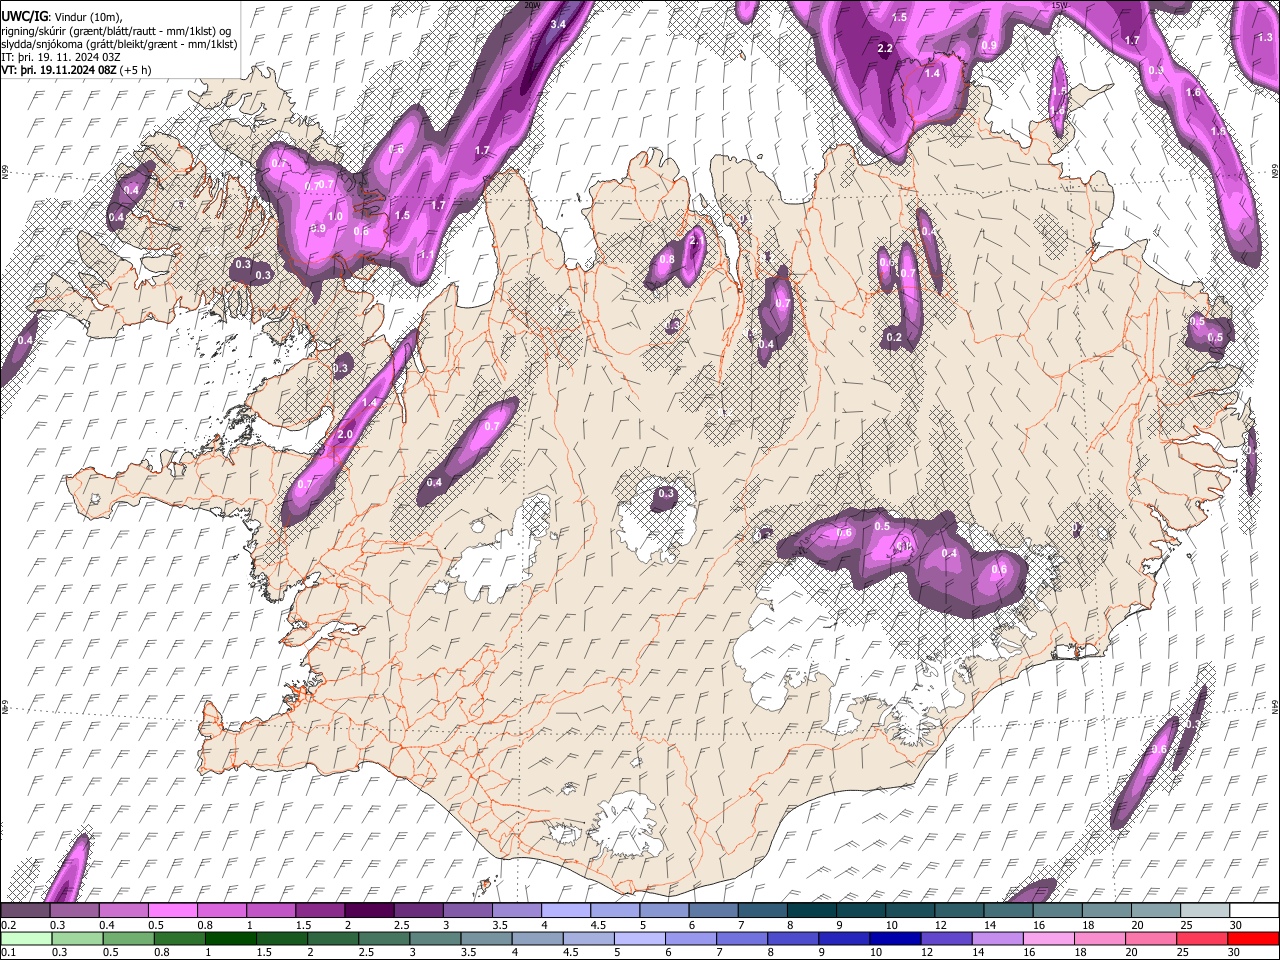Click the 1.1 precipitation value on the map
The image size is (1280, 960).
[x=427, y=255]
